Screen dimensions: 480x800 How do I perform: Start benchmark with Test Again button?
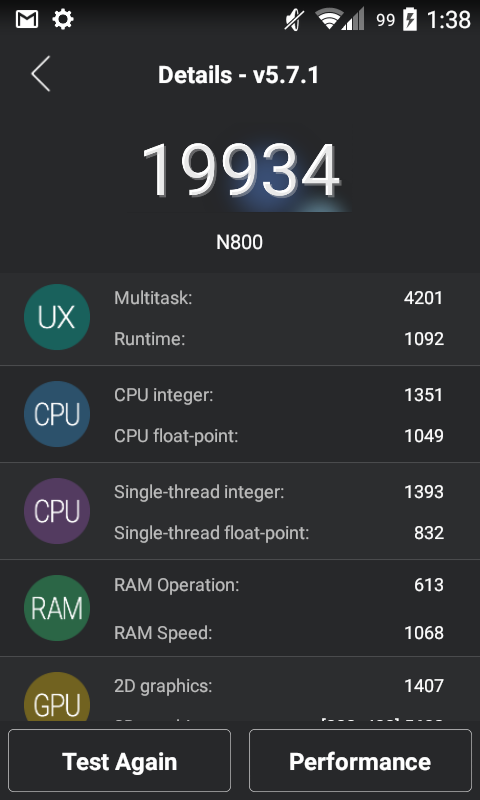click(x=119, y=761)
